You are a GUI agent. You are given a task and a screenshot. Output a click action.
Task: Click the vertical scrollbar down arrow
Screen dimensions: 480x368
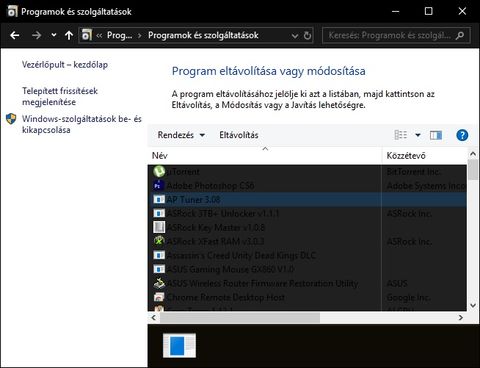tap(473, 305)
